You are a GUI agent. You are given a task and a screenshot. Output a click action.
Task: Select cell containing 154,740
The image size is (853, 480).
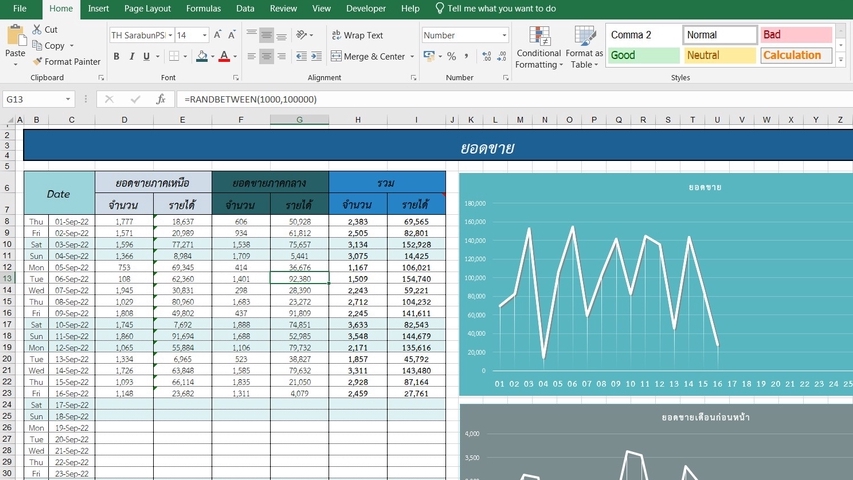tap(416, 279)
